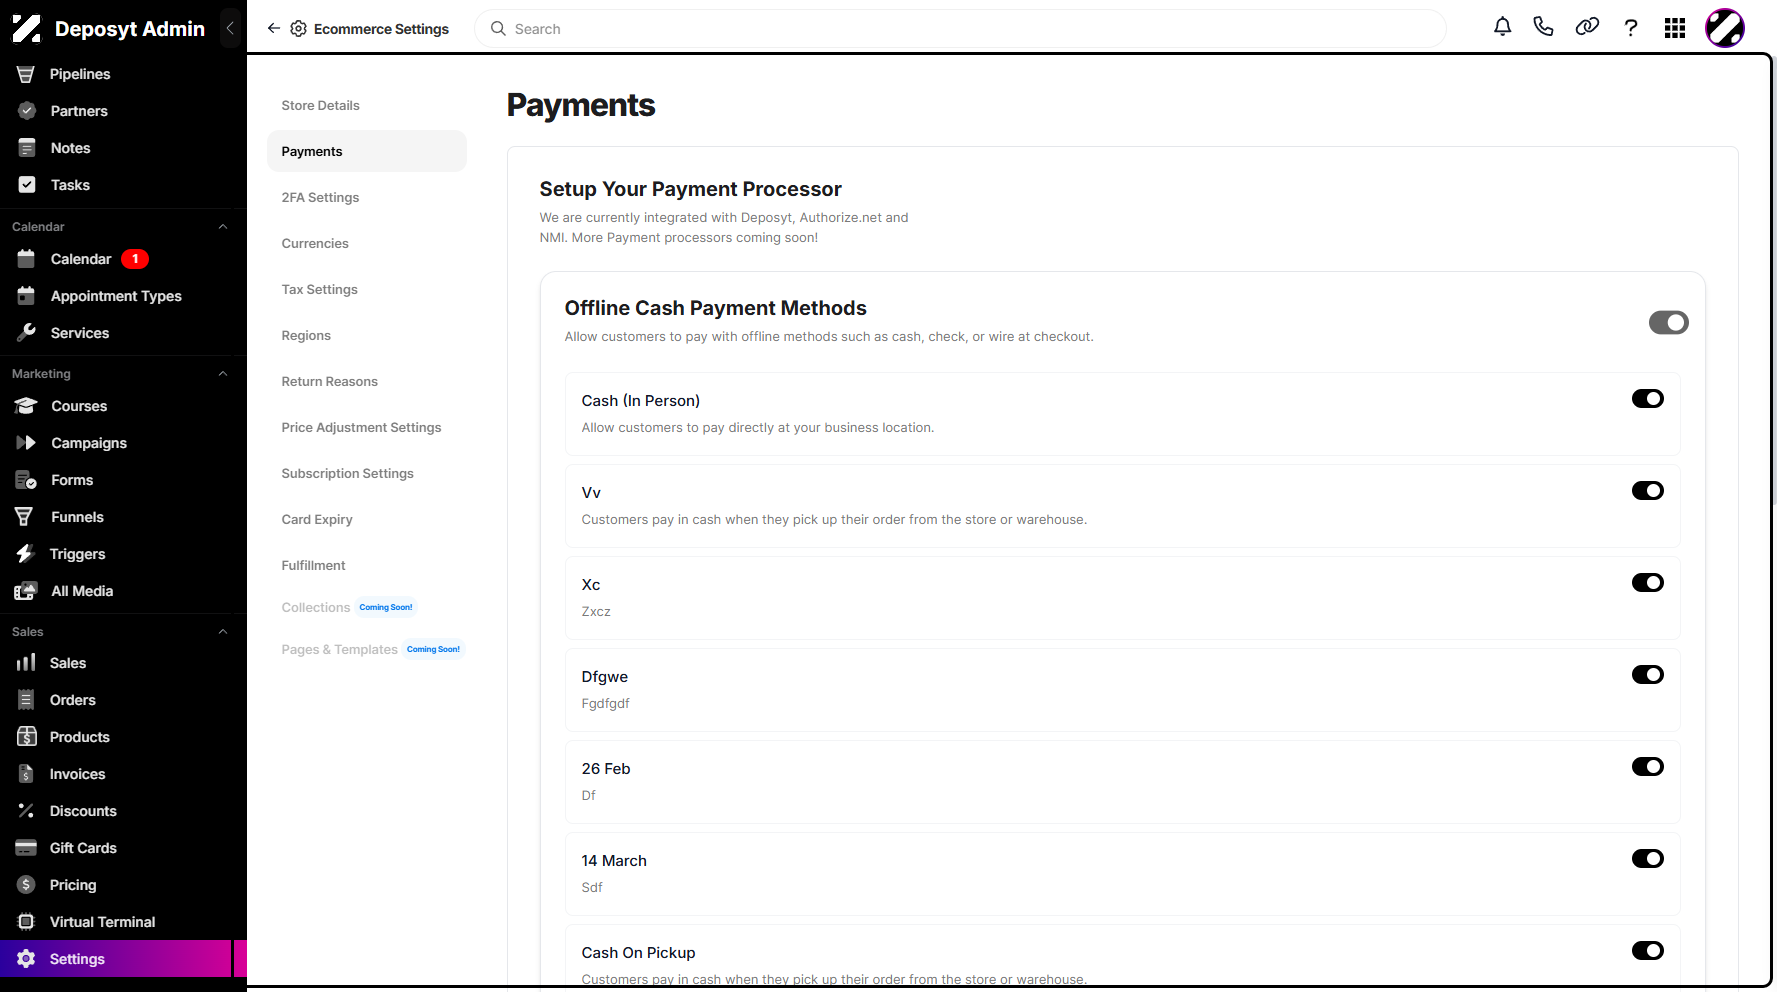Click the Ecommerce Settings gear icon
The height and width of the screenshot is (992, 1777).
pyautogui.click(x=298, y=29)
